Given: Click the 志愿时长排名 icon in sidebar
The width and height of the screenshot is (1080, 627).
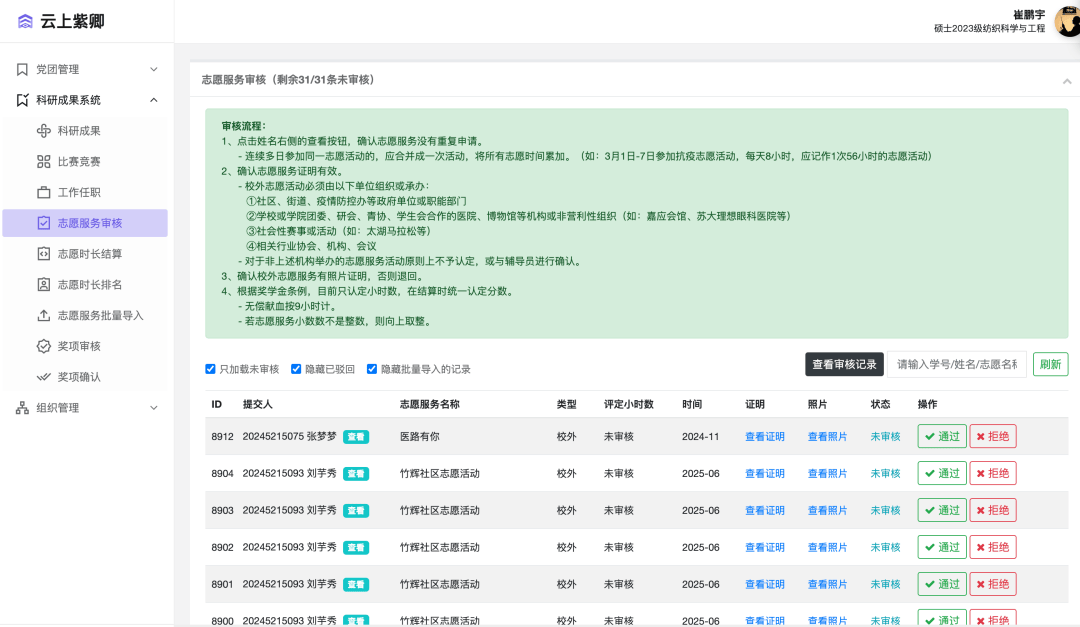Looking at the screenshot, I should [x=44, y=285].
